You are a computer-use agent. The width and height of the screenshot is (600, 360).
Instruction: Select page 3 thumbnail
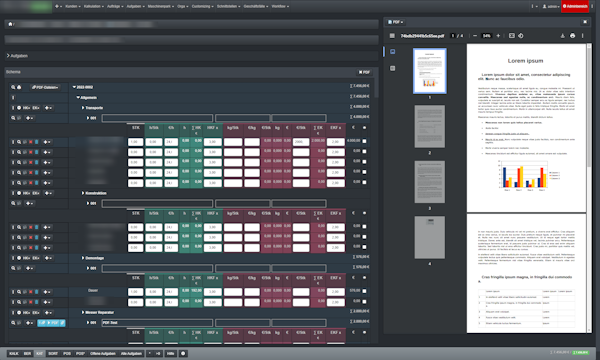point(430,182)
